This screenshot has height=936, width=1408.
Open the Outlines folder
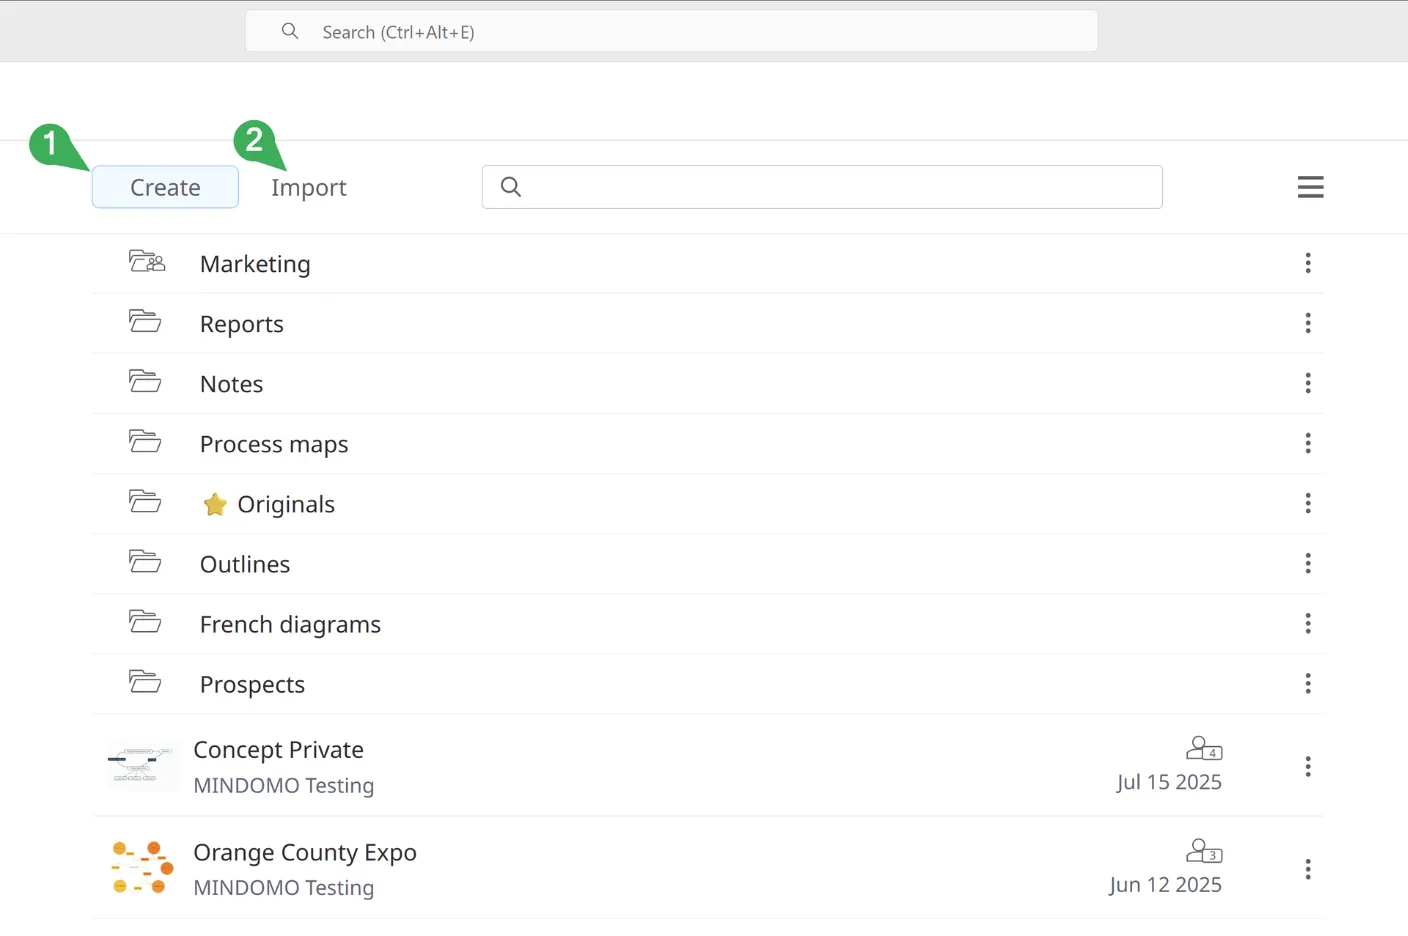click(x=245, y=564)
